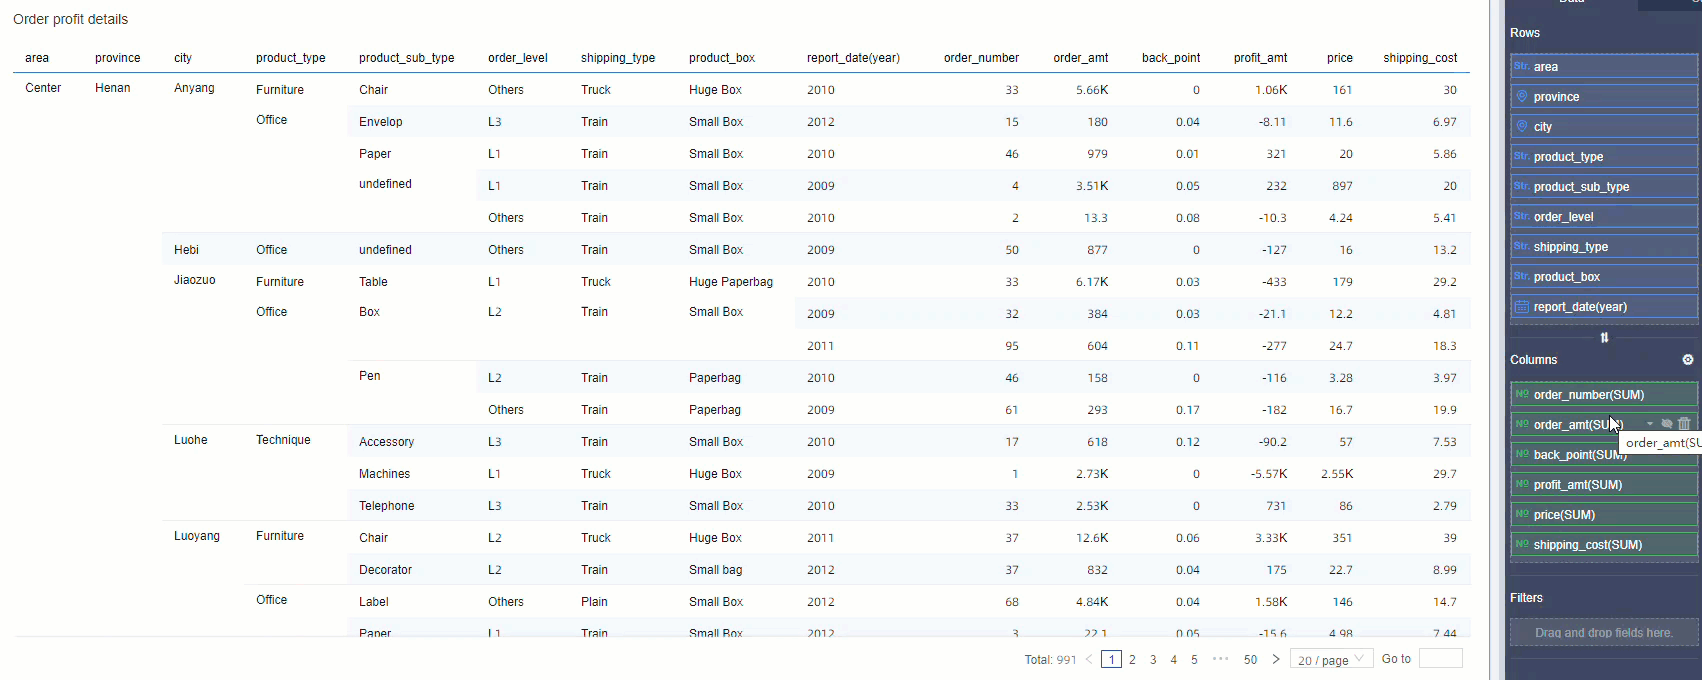
Task: Click the 12.6K order amount cell
Action: pos(1092,538)
